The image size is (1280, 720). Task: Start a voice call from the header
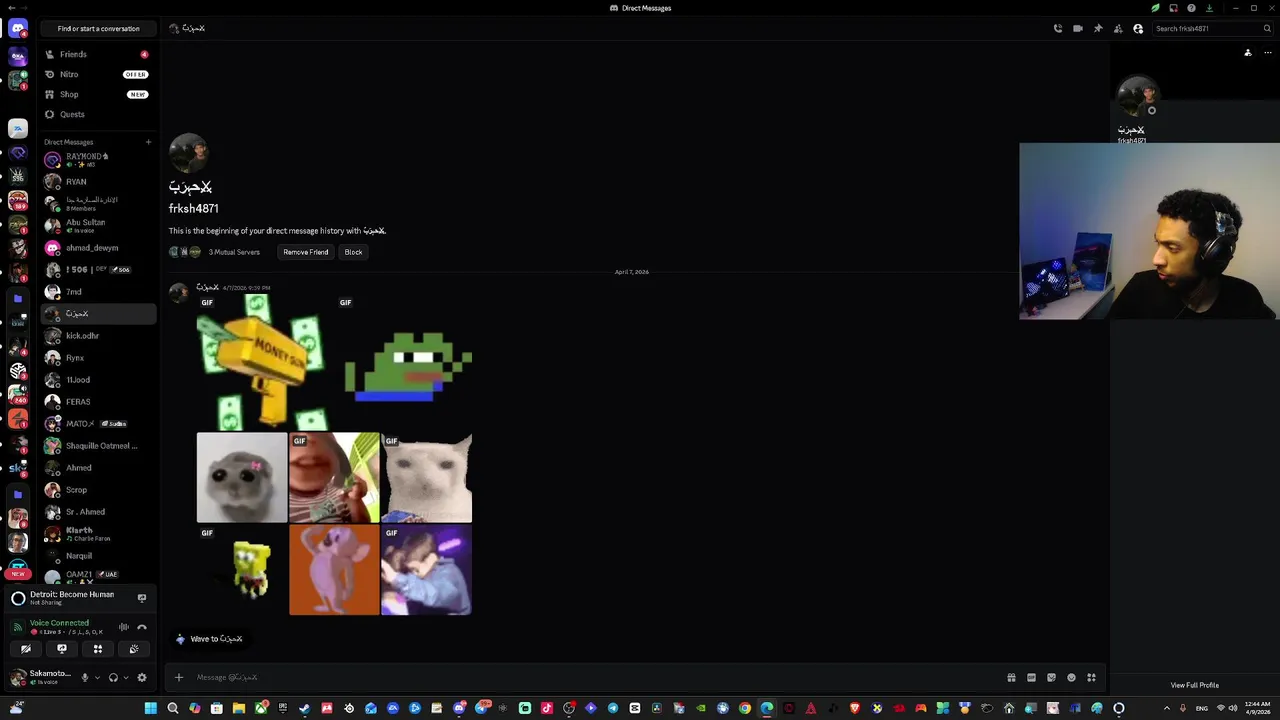pyautogui.click(x=1058, y=28)
